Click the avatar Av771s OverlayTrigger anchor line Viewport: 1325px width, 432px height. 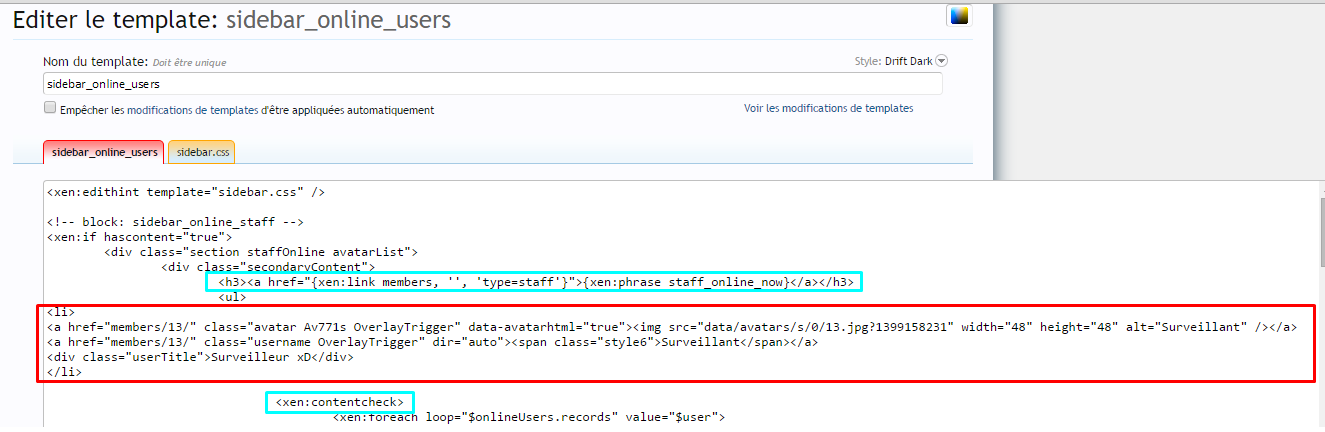(672, 327)
